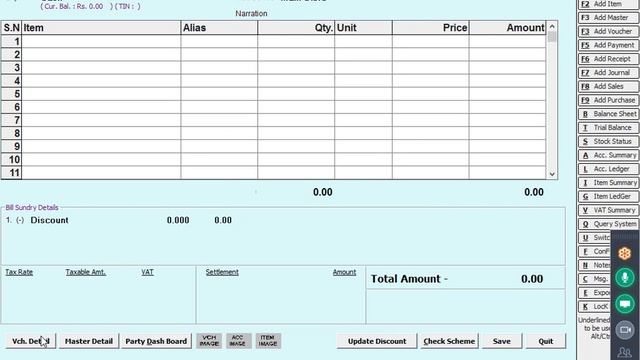
Task: Click Check Scheme button
Action: point(449,341)
